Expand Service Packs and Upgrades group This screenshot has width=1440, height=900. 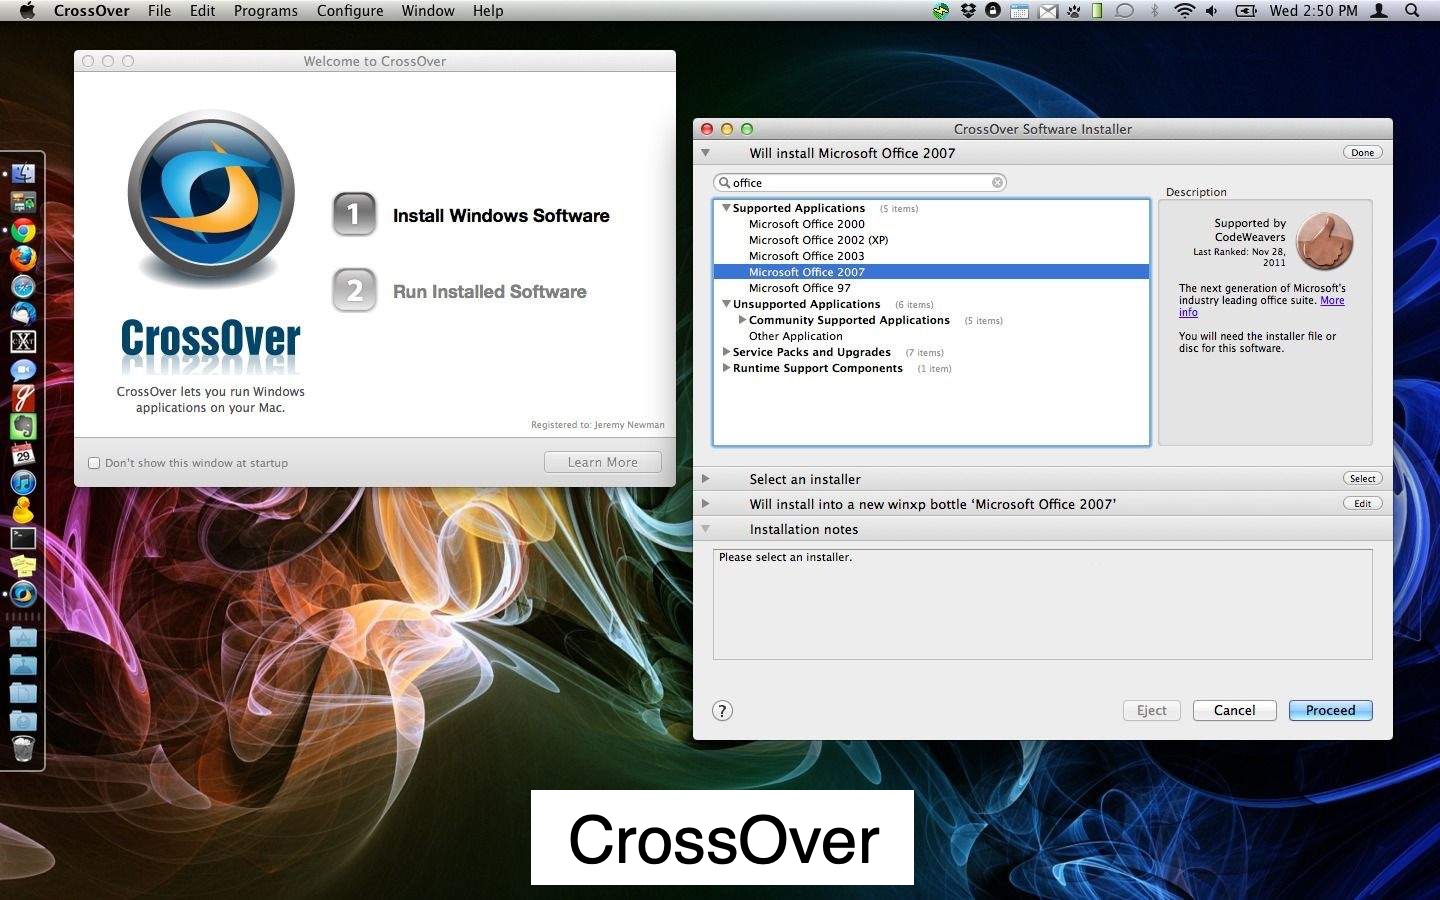point(726,352)
